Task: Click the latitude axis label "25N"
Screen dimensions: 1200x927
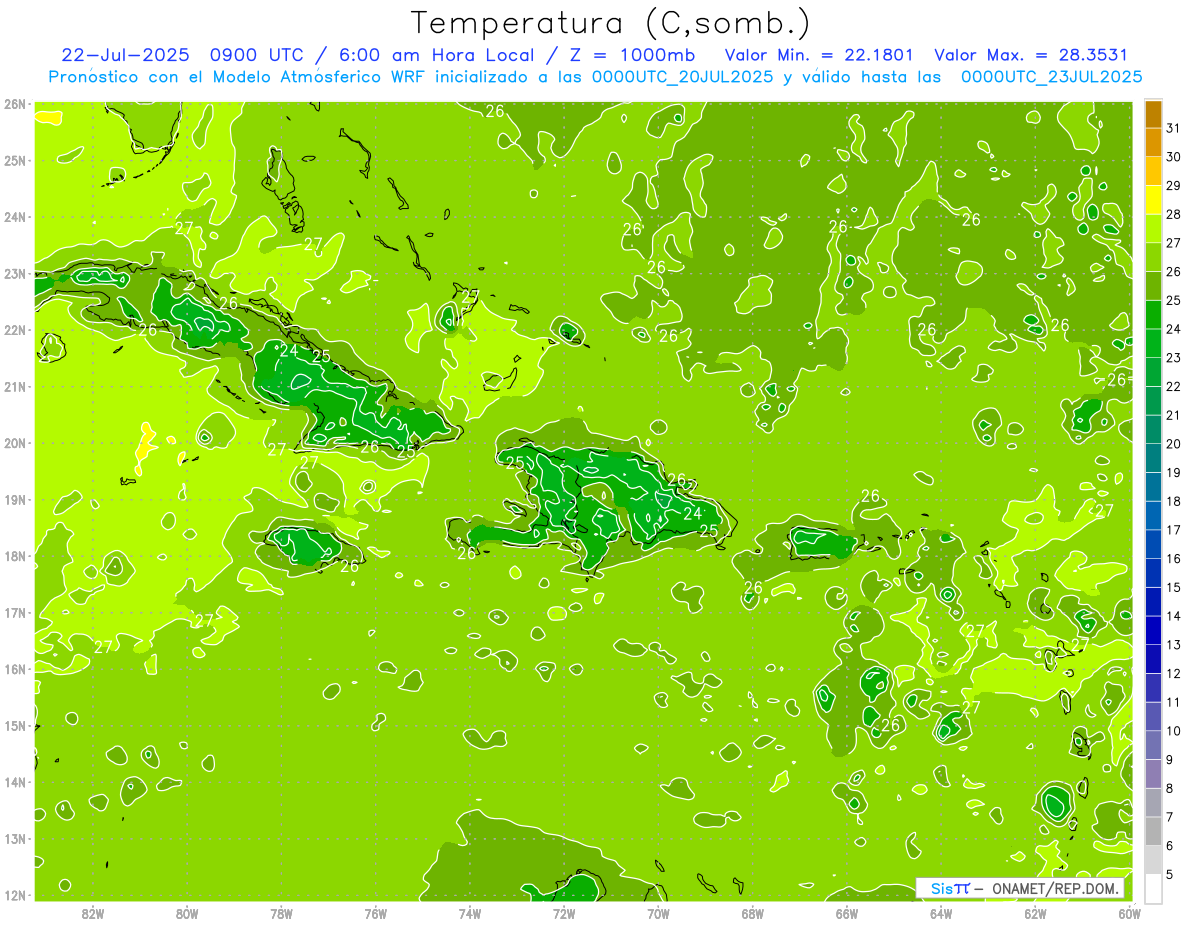Action: (x=14, y=160)
